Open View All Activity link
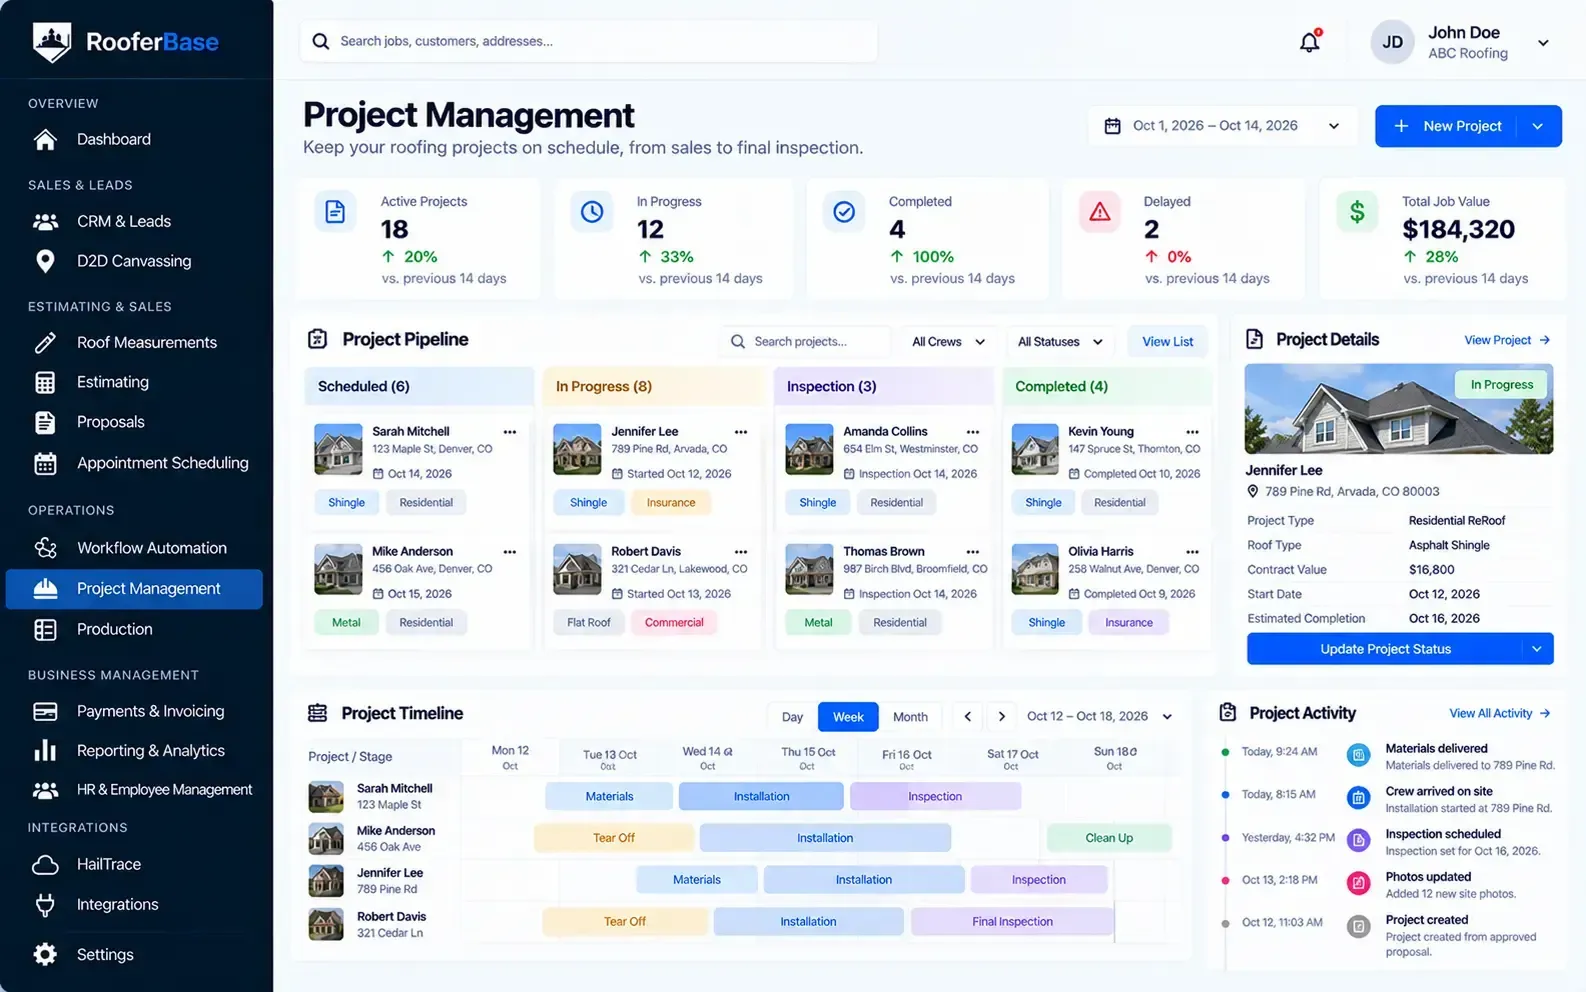 click(1500, 713)
